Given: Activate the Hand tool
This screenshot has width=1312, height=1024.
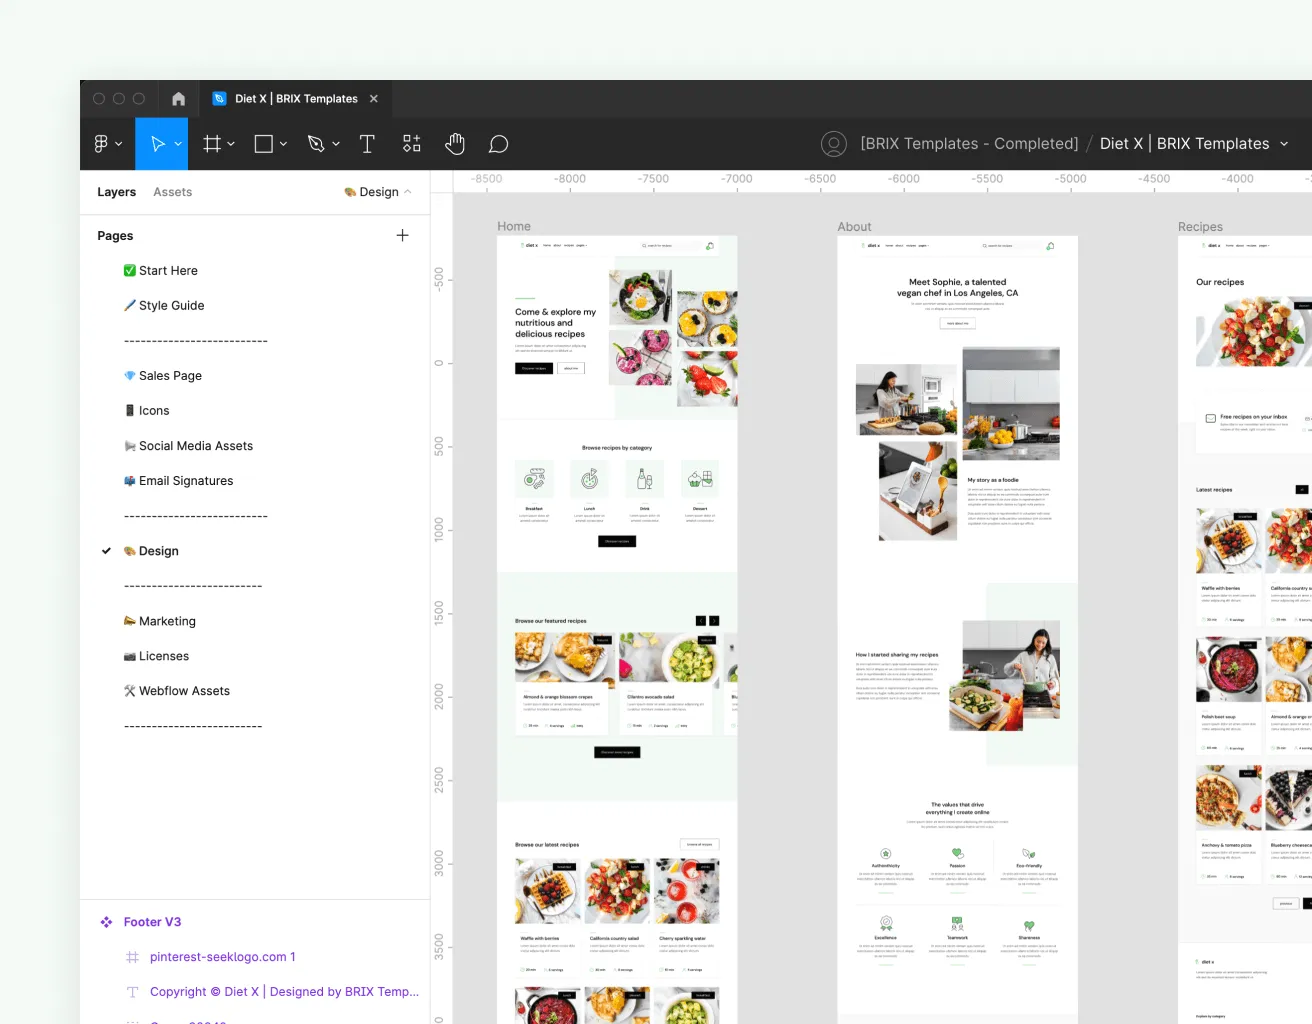Looking at the screenshot, I should 455,143.
